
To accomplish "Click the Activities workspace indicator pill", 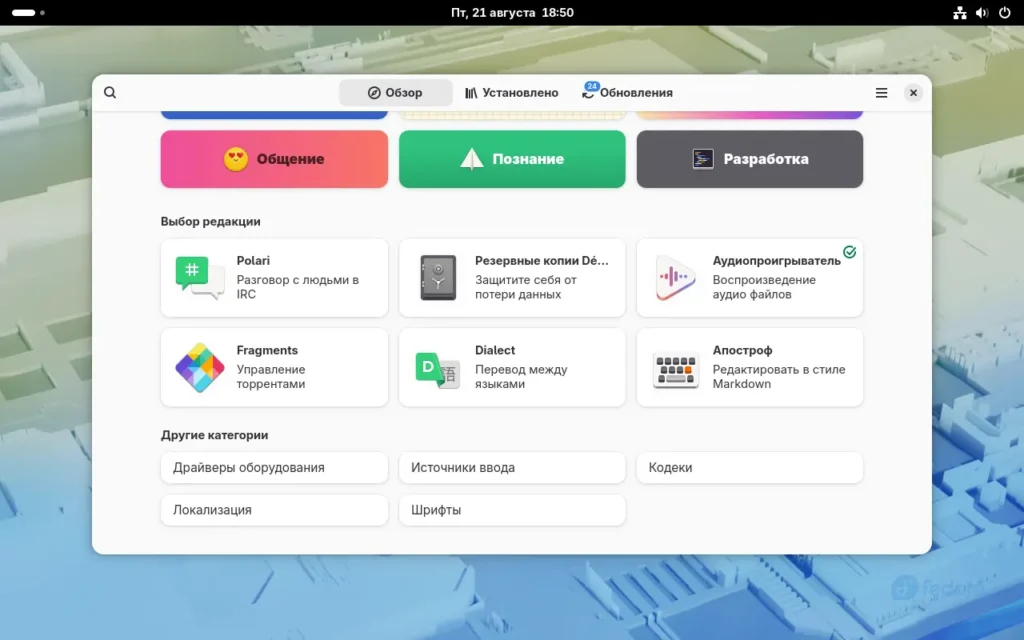I will click(24, 12).
